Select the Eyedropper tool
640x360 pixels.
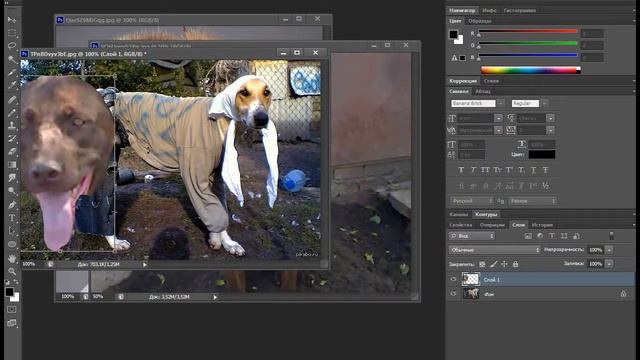click(x=12, y=86)
